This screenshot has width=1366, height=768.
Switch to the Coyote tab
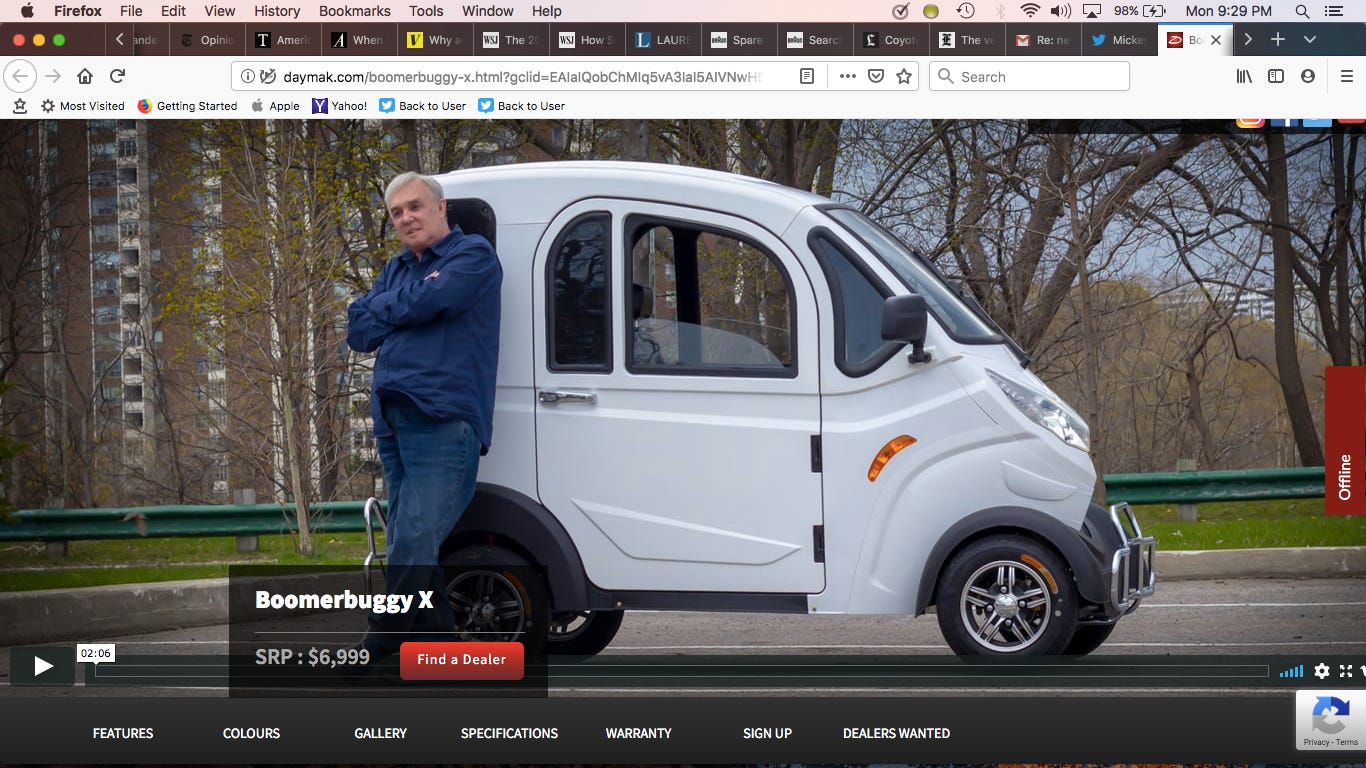pos(891,40)
